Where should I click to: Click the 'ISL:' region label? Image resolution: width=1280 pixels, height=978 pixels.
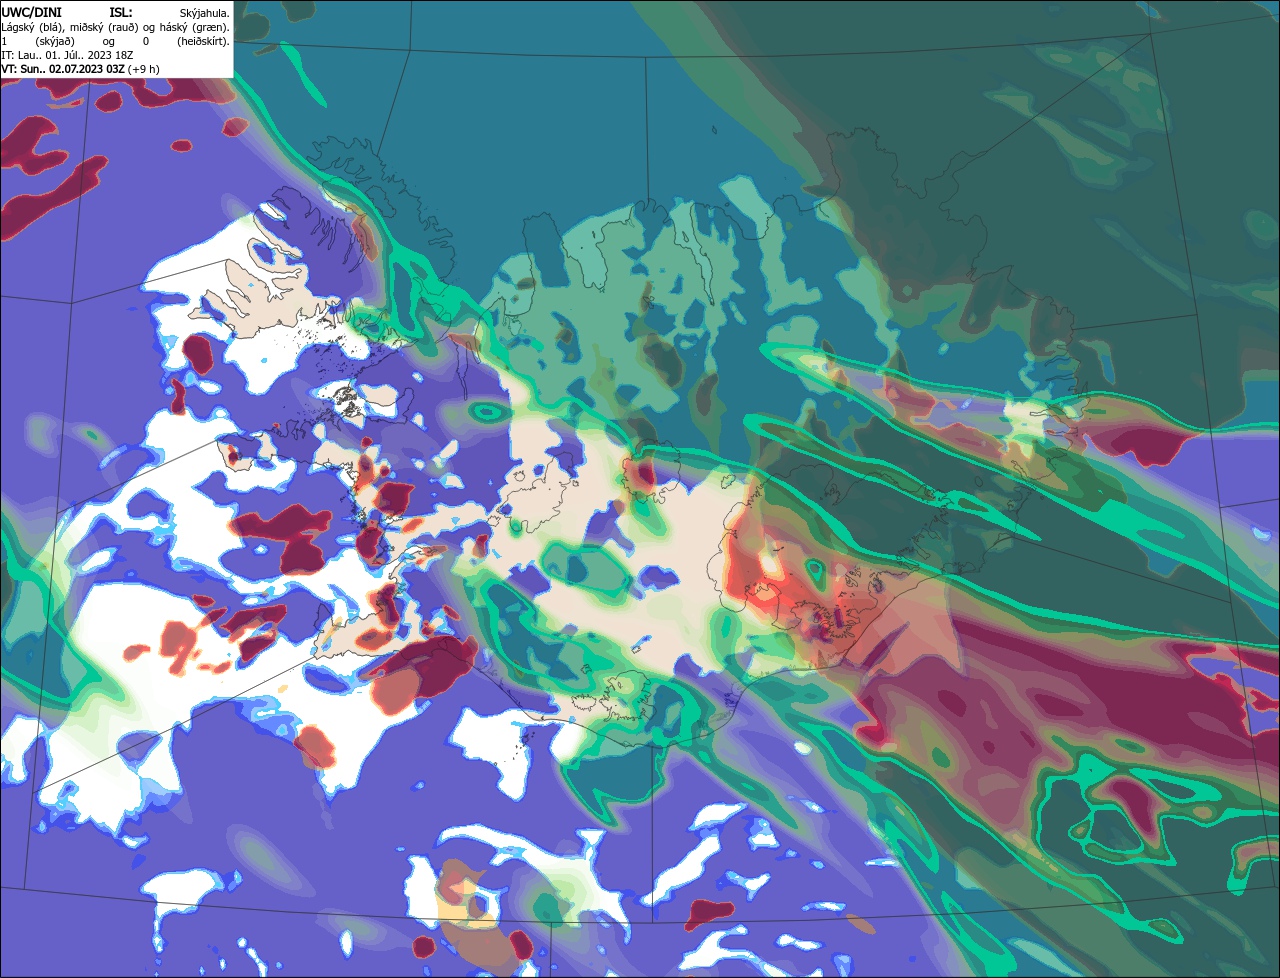click(x=121, y=13)
